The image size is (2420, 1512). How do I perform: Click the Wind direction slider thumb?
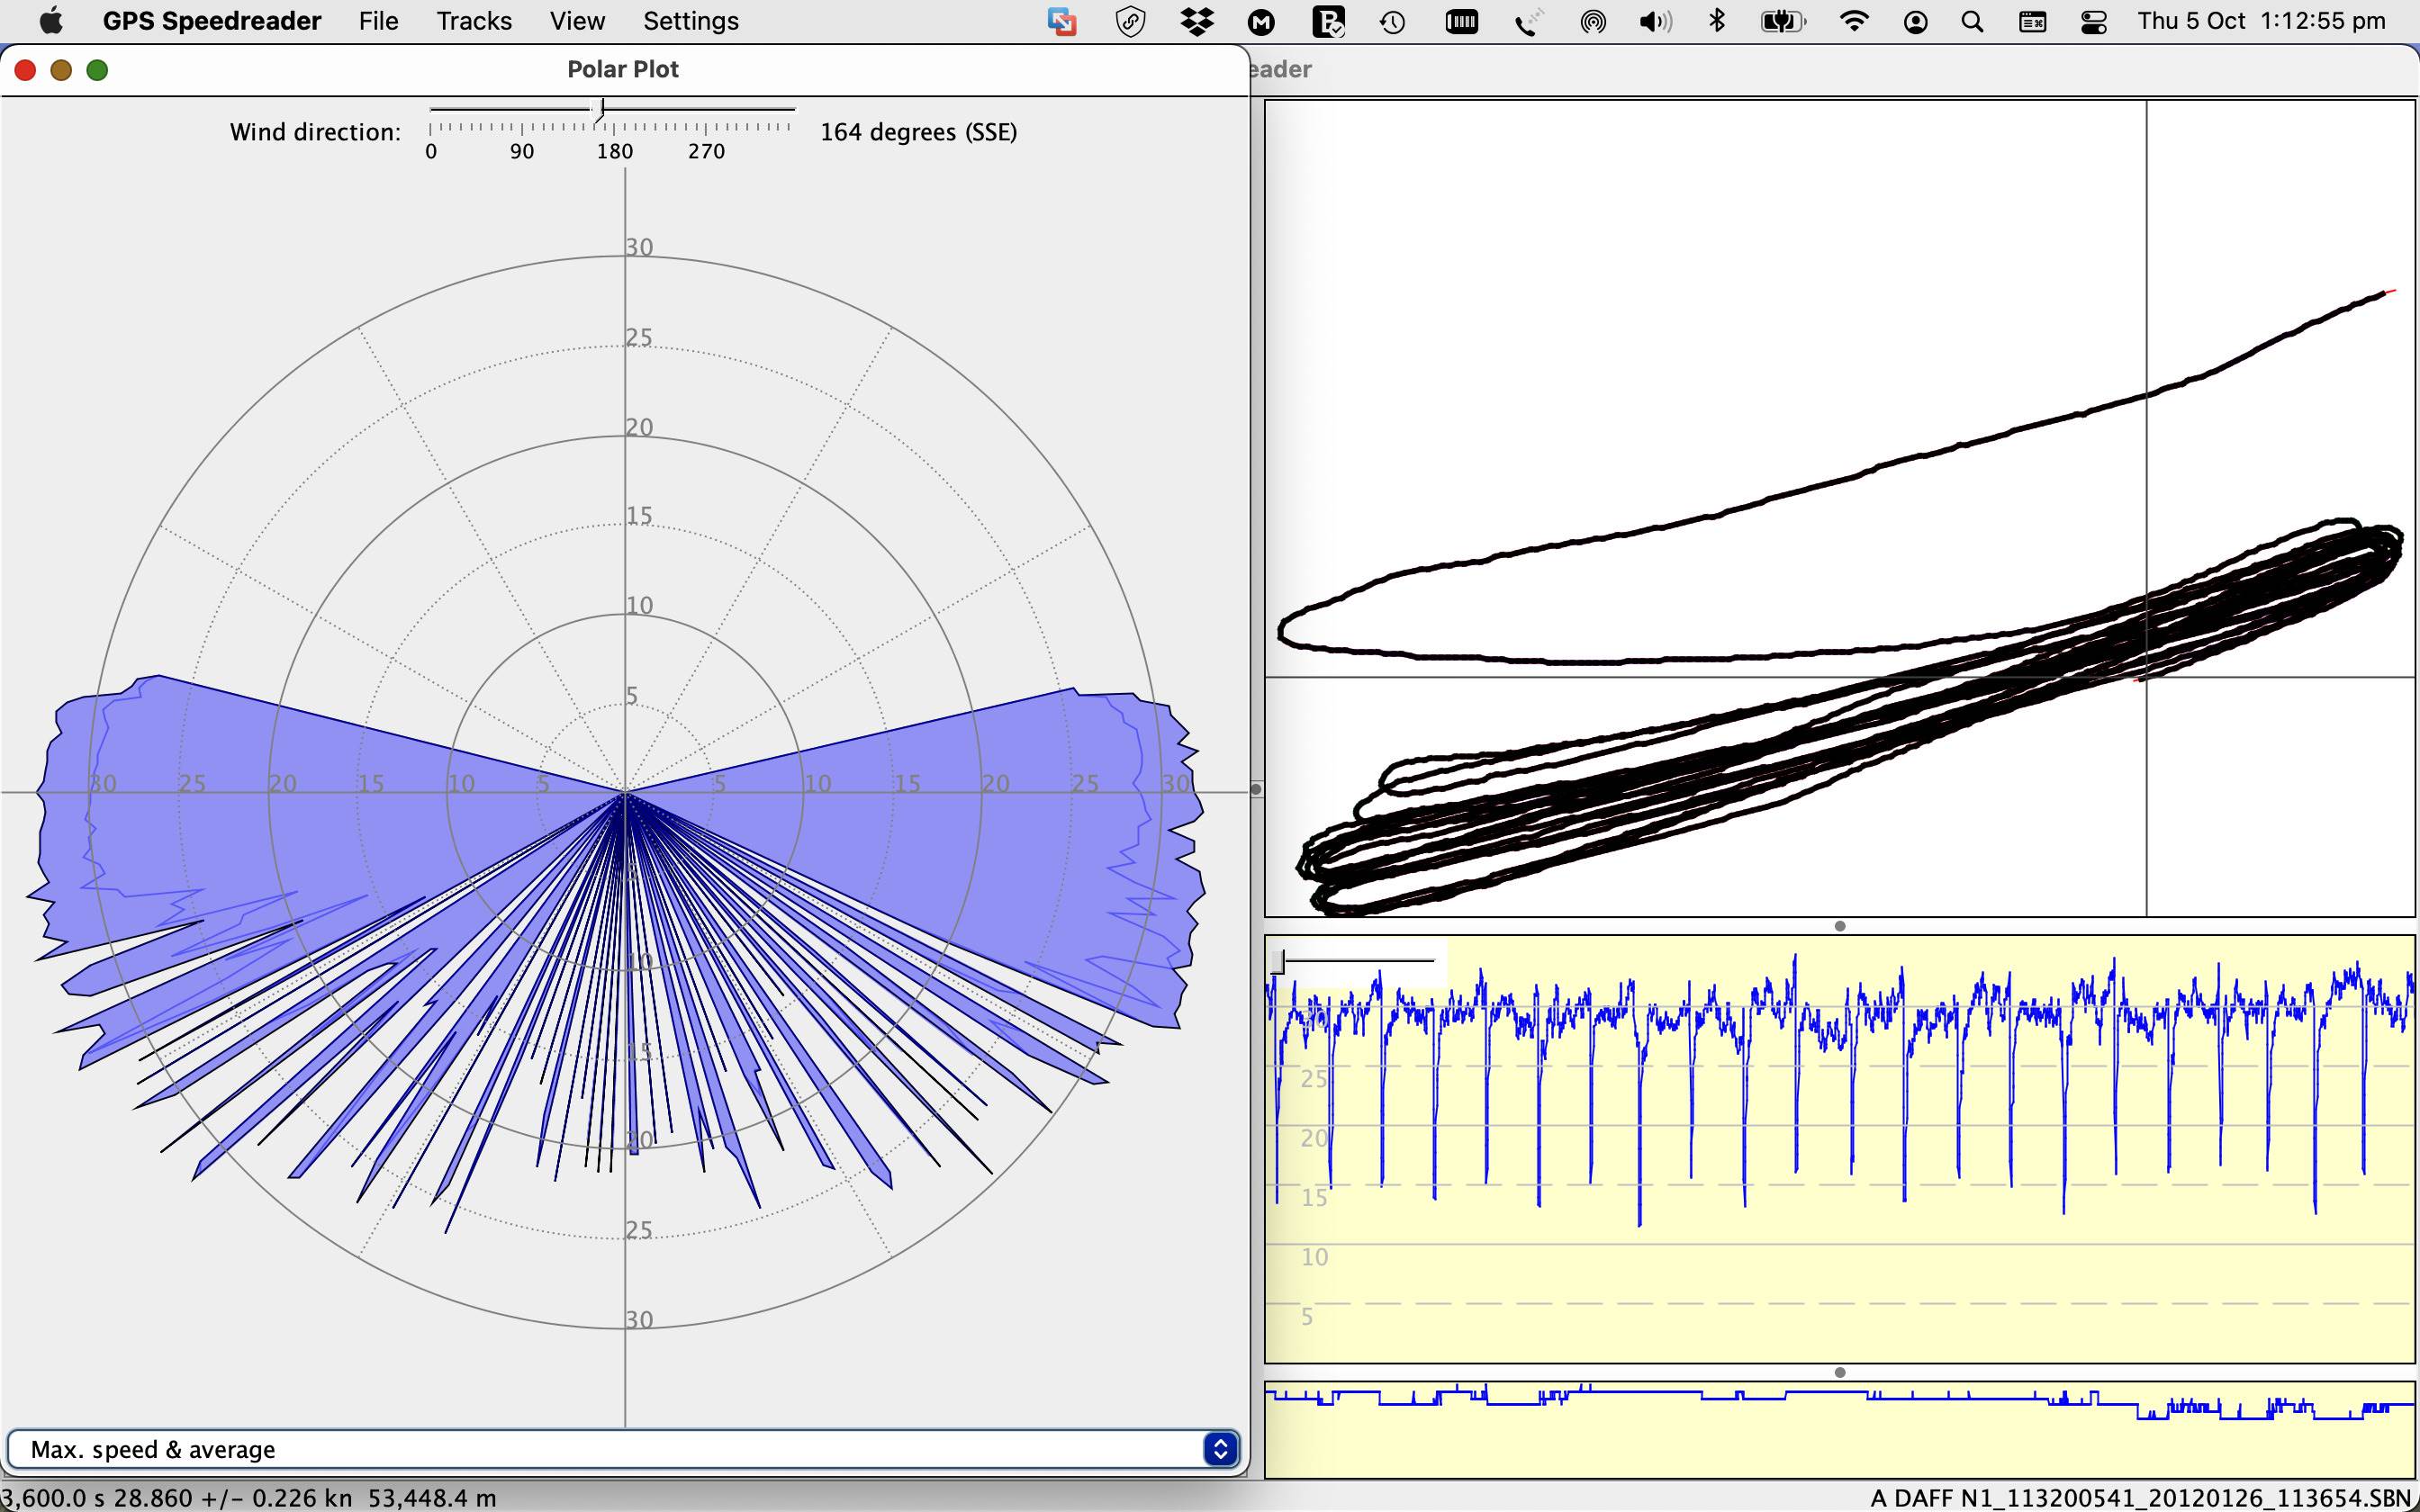(599, 110)
